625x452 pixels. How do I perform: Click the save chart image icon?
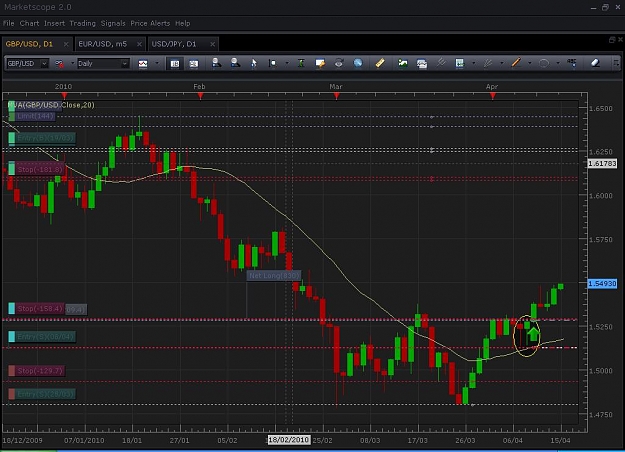point(403,63)
